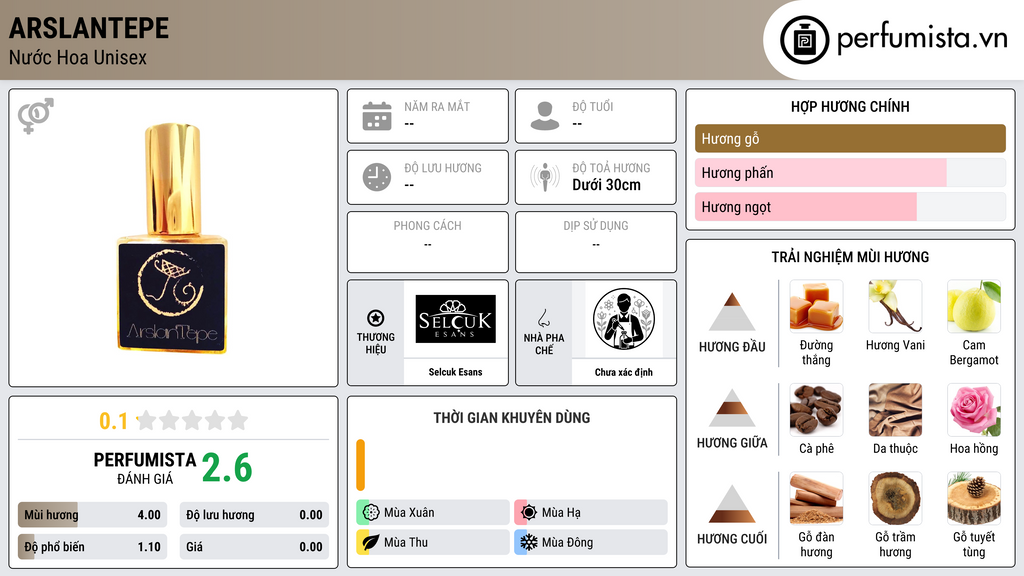Select the Da thuộc leather note image

pos(895,409)
